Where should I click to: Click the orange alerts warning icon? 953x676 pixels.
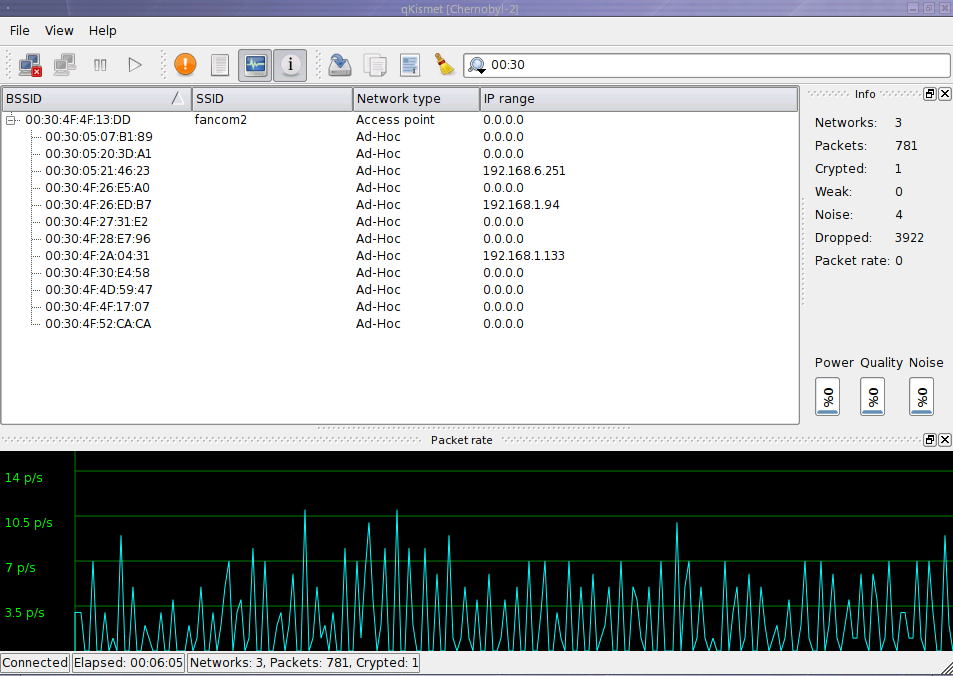[185, 65]
